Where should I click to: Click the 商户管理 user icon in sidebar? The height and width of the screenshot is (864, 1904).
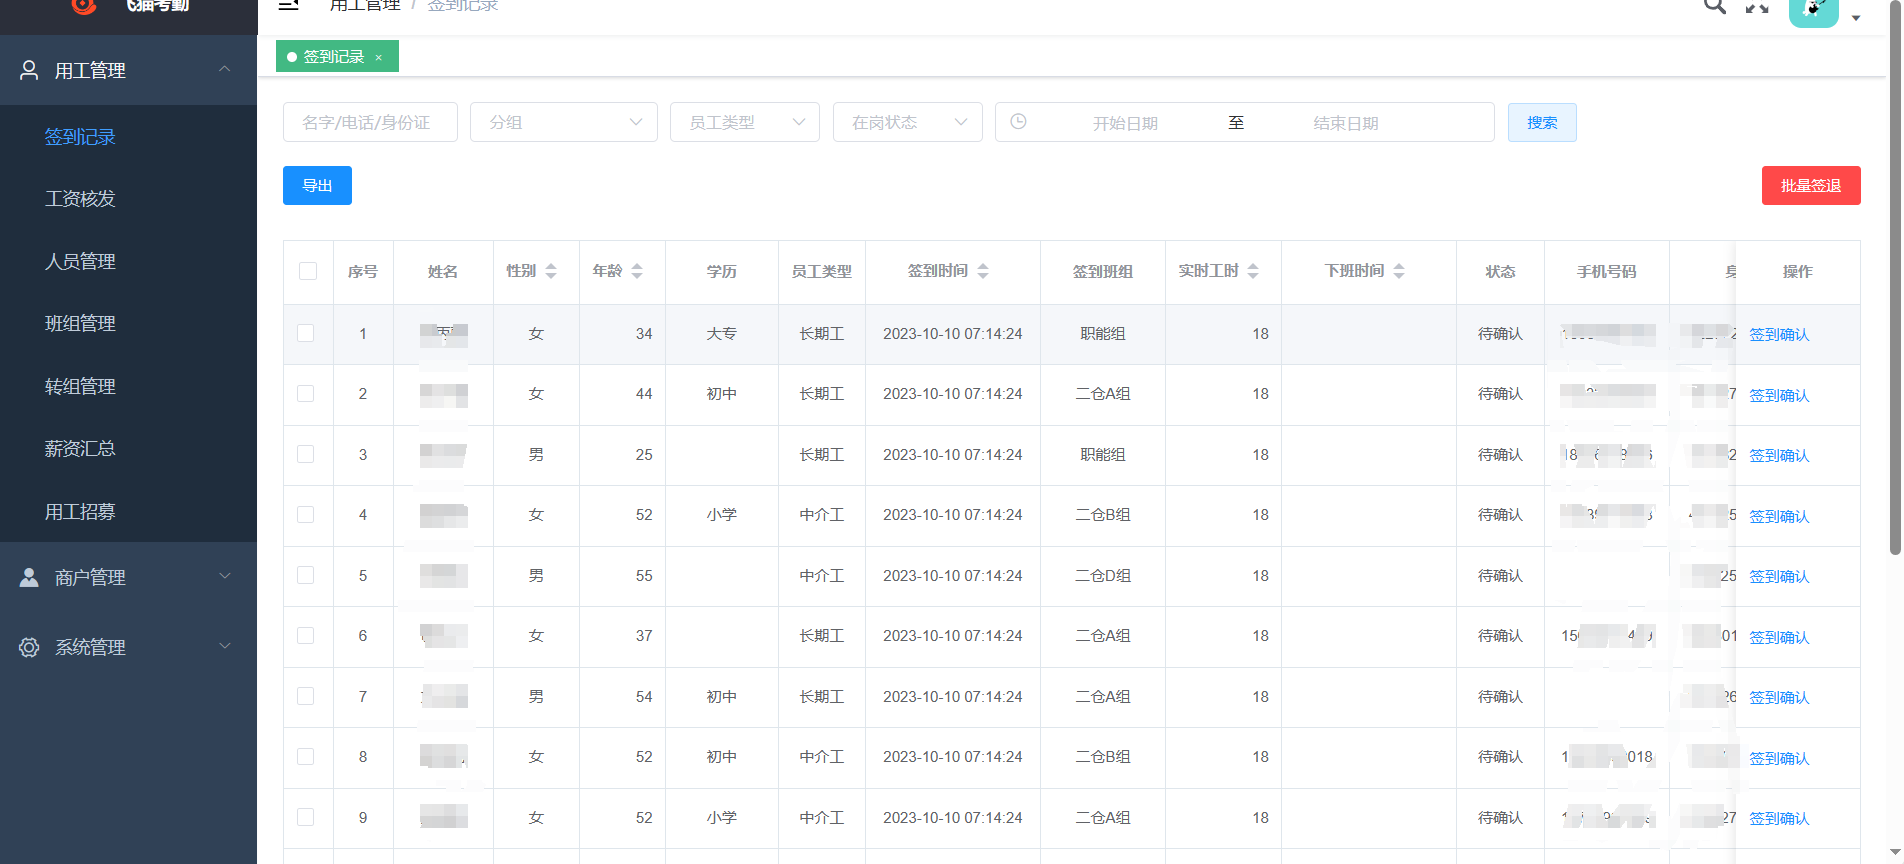click(29, 577)
